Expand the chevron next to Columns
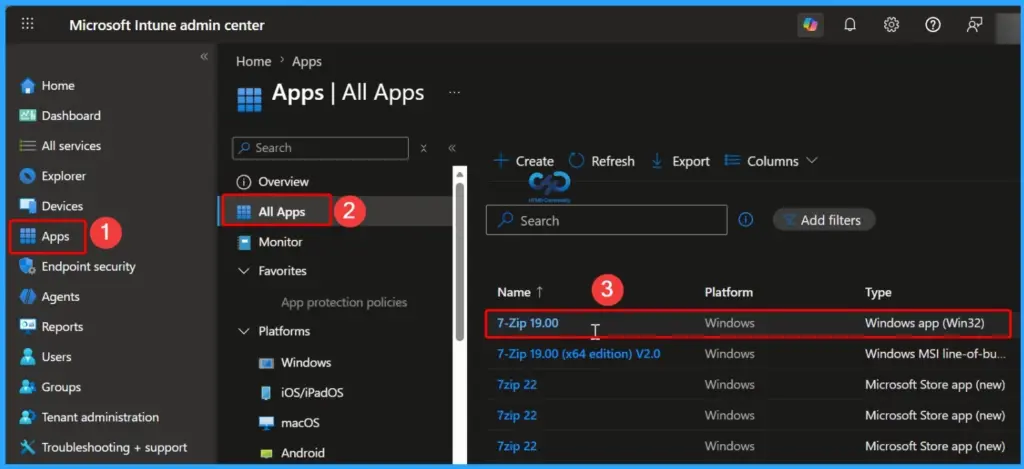 tap(812, 161)
